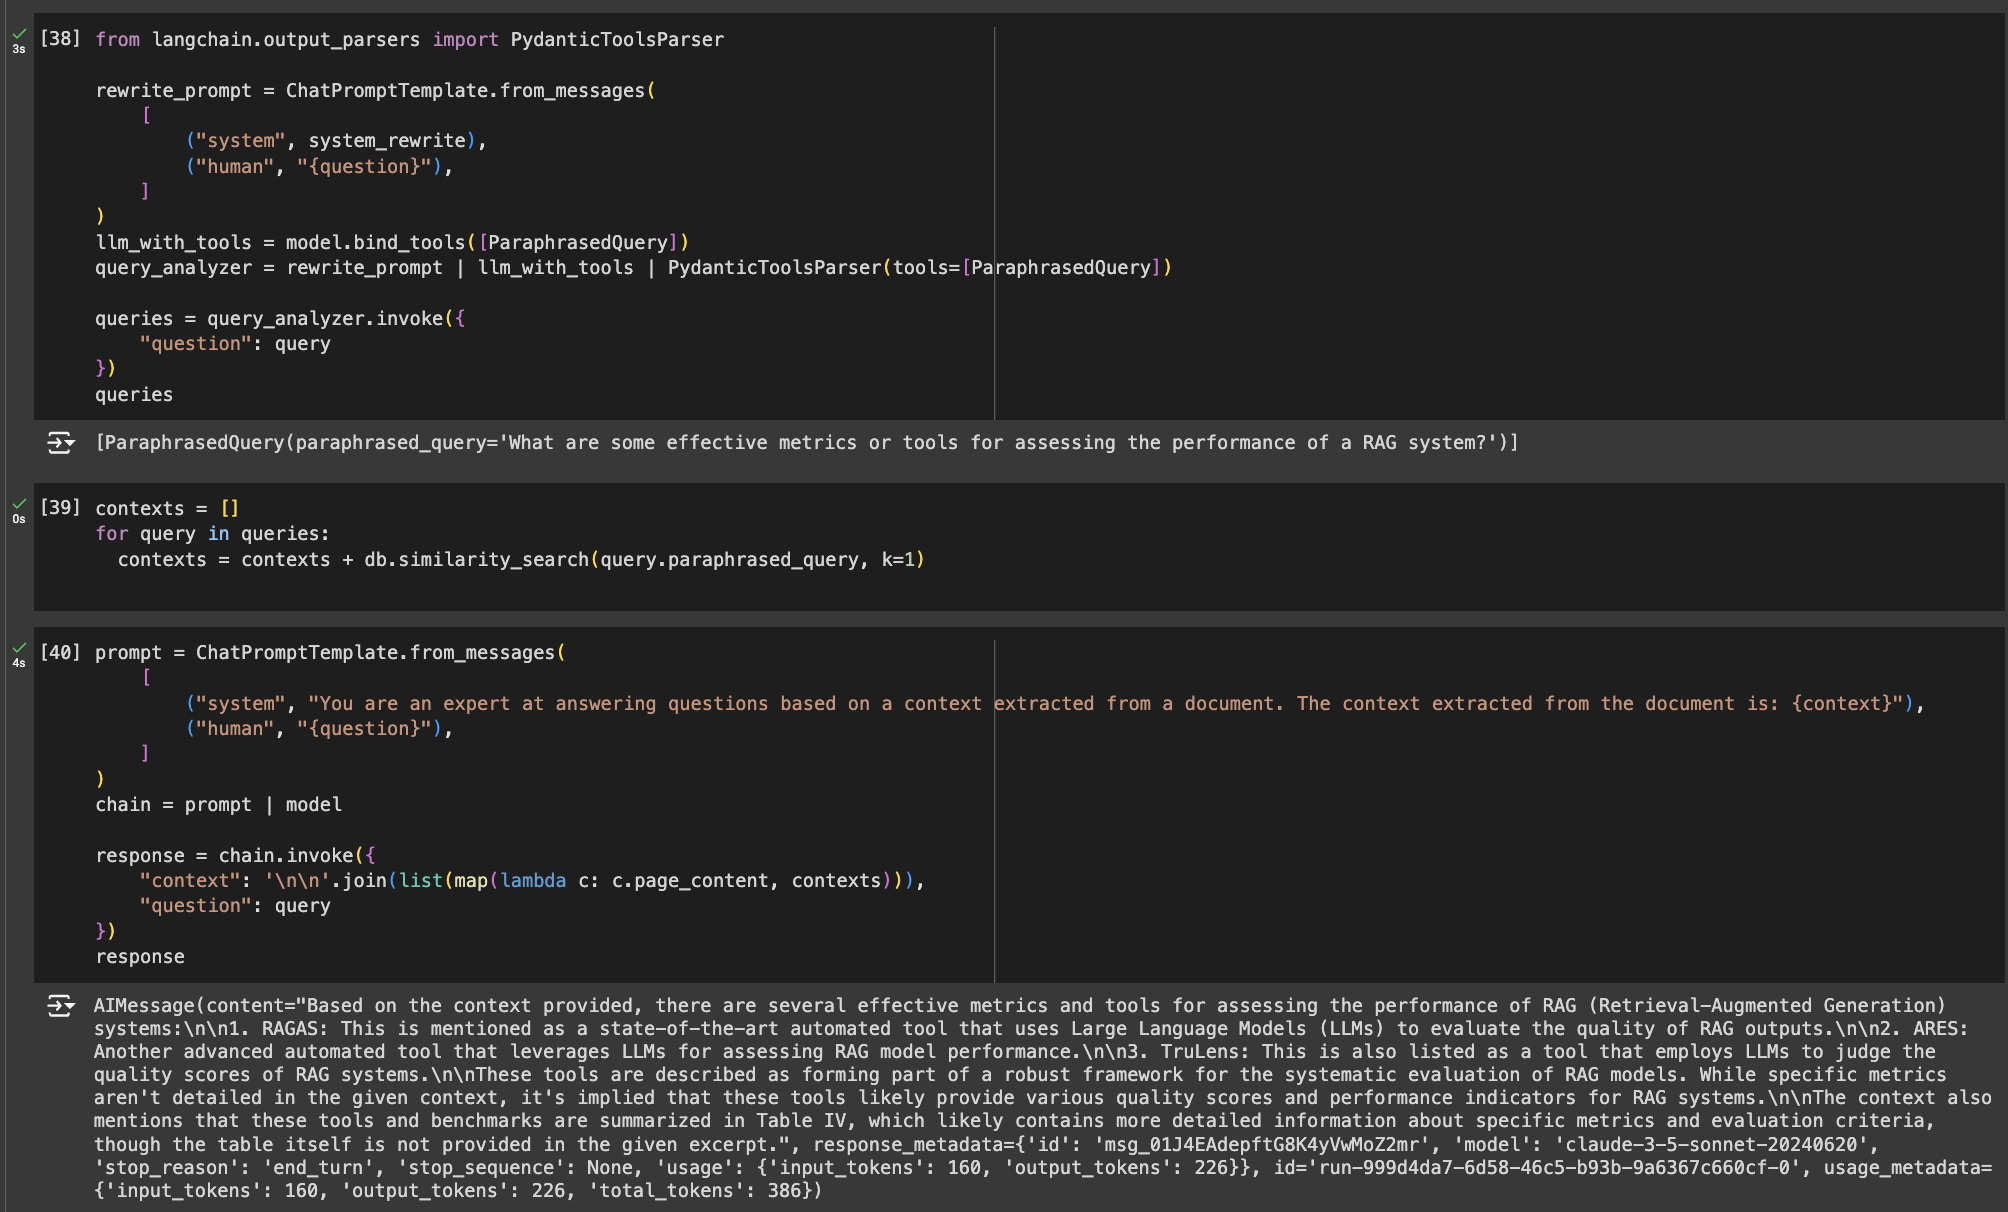
Task: Select the PydanticToolsParser import statement
Action: (x=409, y=39)
